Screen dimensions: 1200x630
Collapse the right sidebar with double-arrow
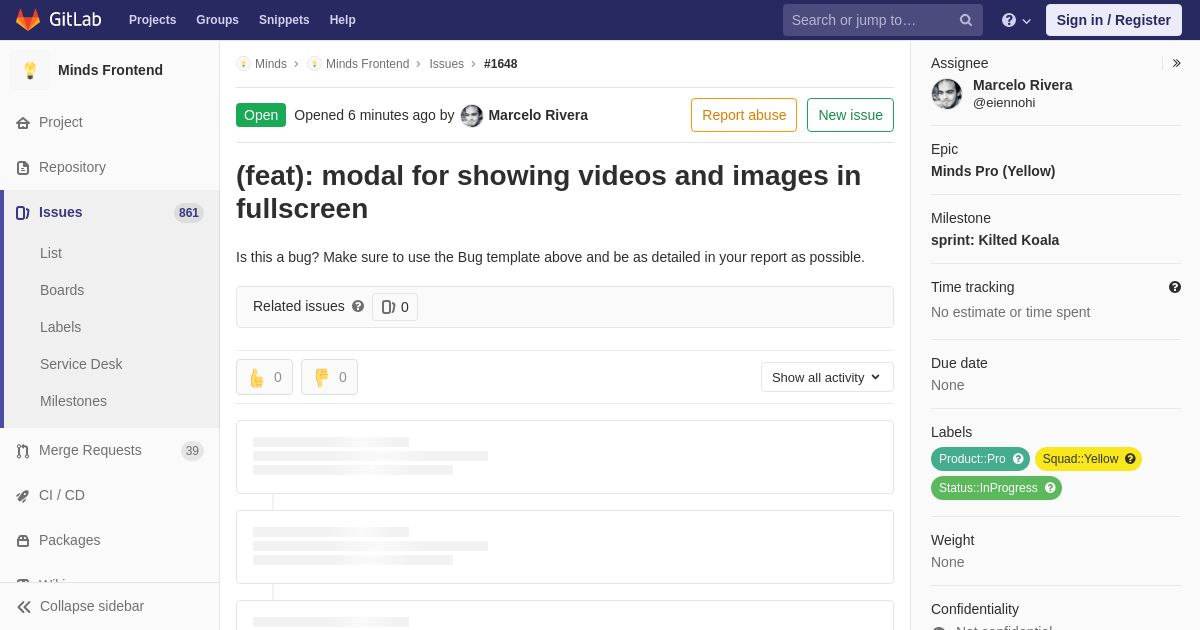click(1176, 63)
